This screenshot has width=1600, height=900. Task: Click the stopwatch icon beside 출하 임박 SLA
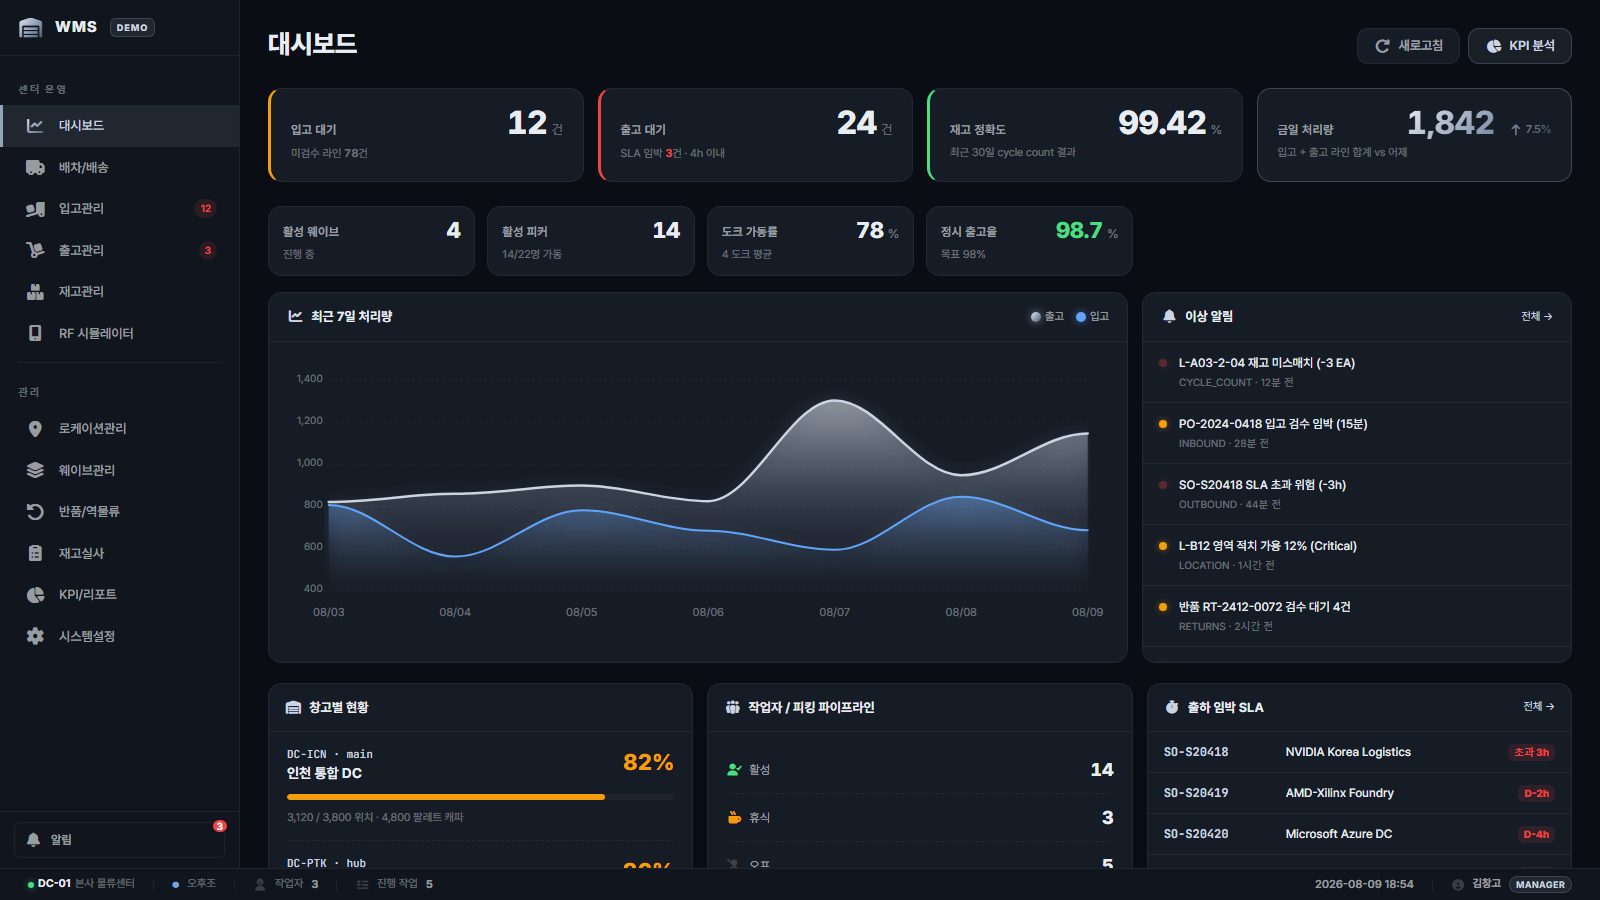tap(1172, 707)
